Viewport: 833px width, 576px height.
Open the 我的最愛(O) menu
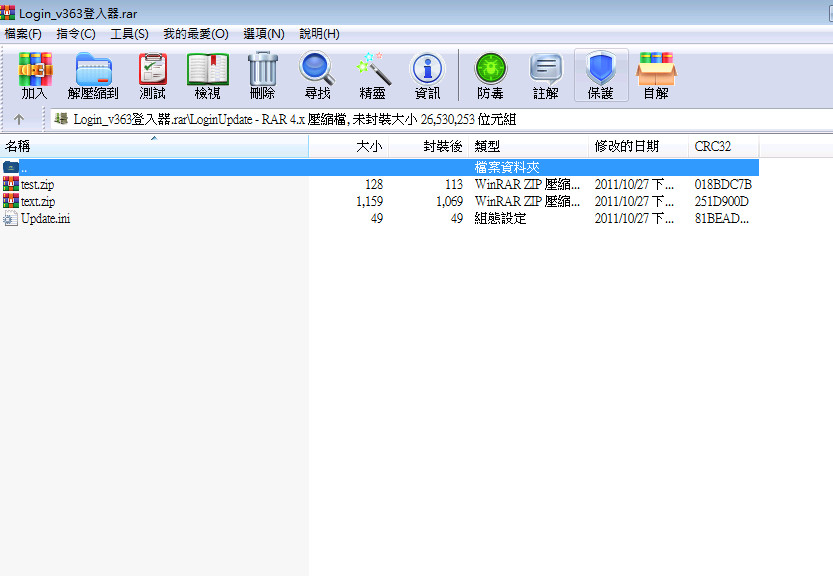point(196,34)
